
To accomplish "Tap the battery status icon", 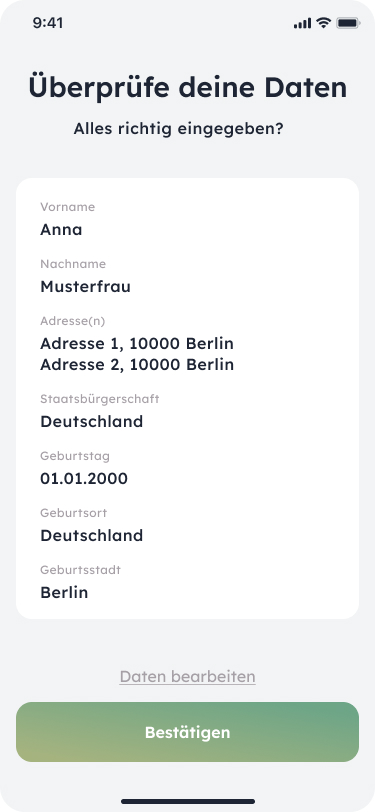I will [x=348, y=23].
